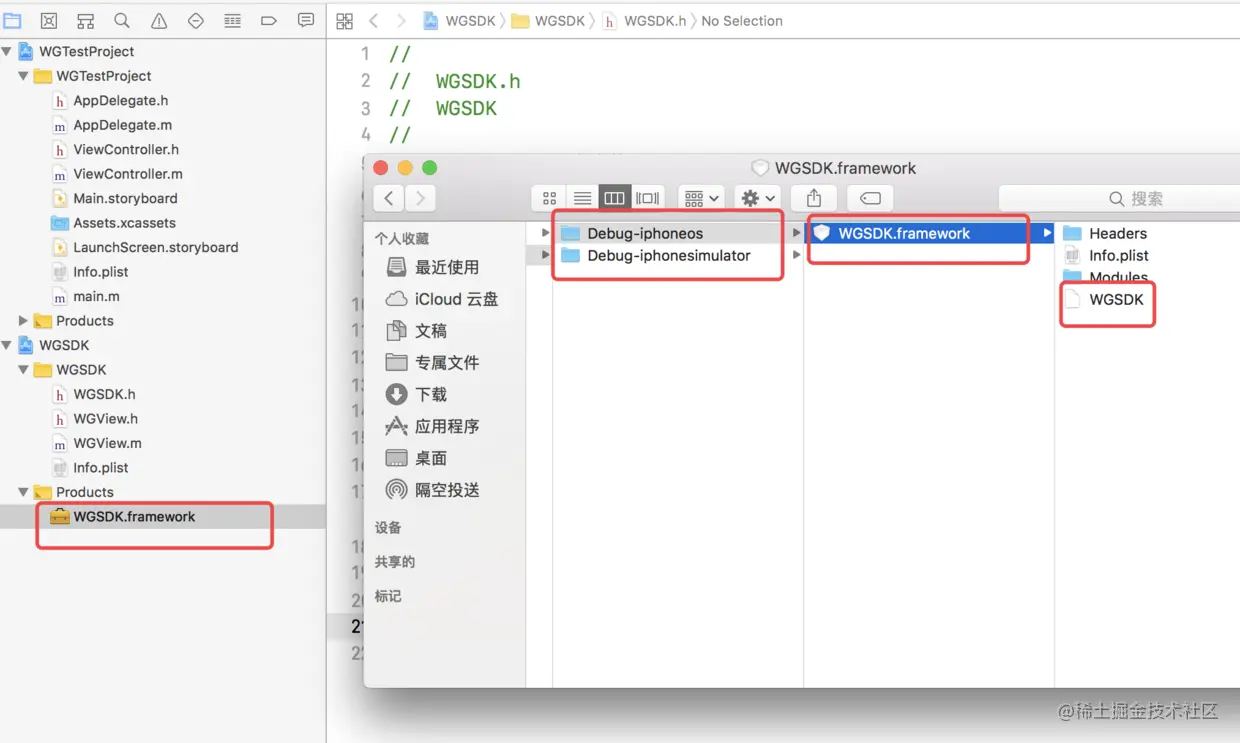
Task: Open Headers folder in Finder
Action: [x=1118, y=233]
